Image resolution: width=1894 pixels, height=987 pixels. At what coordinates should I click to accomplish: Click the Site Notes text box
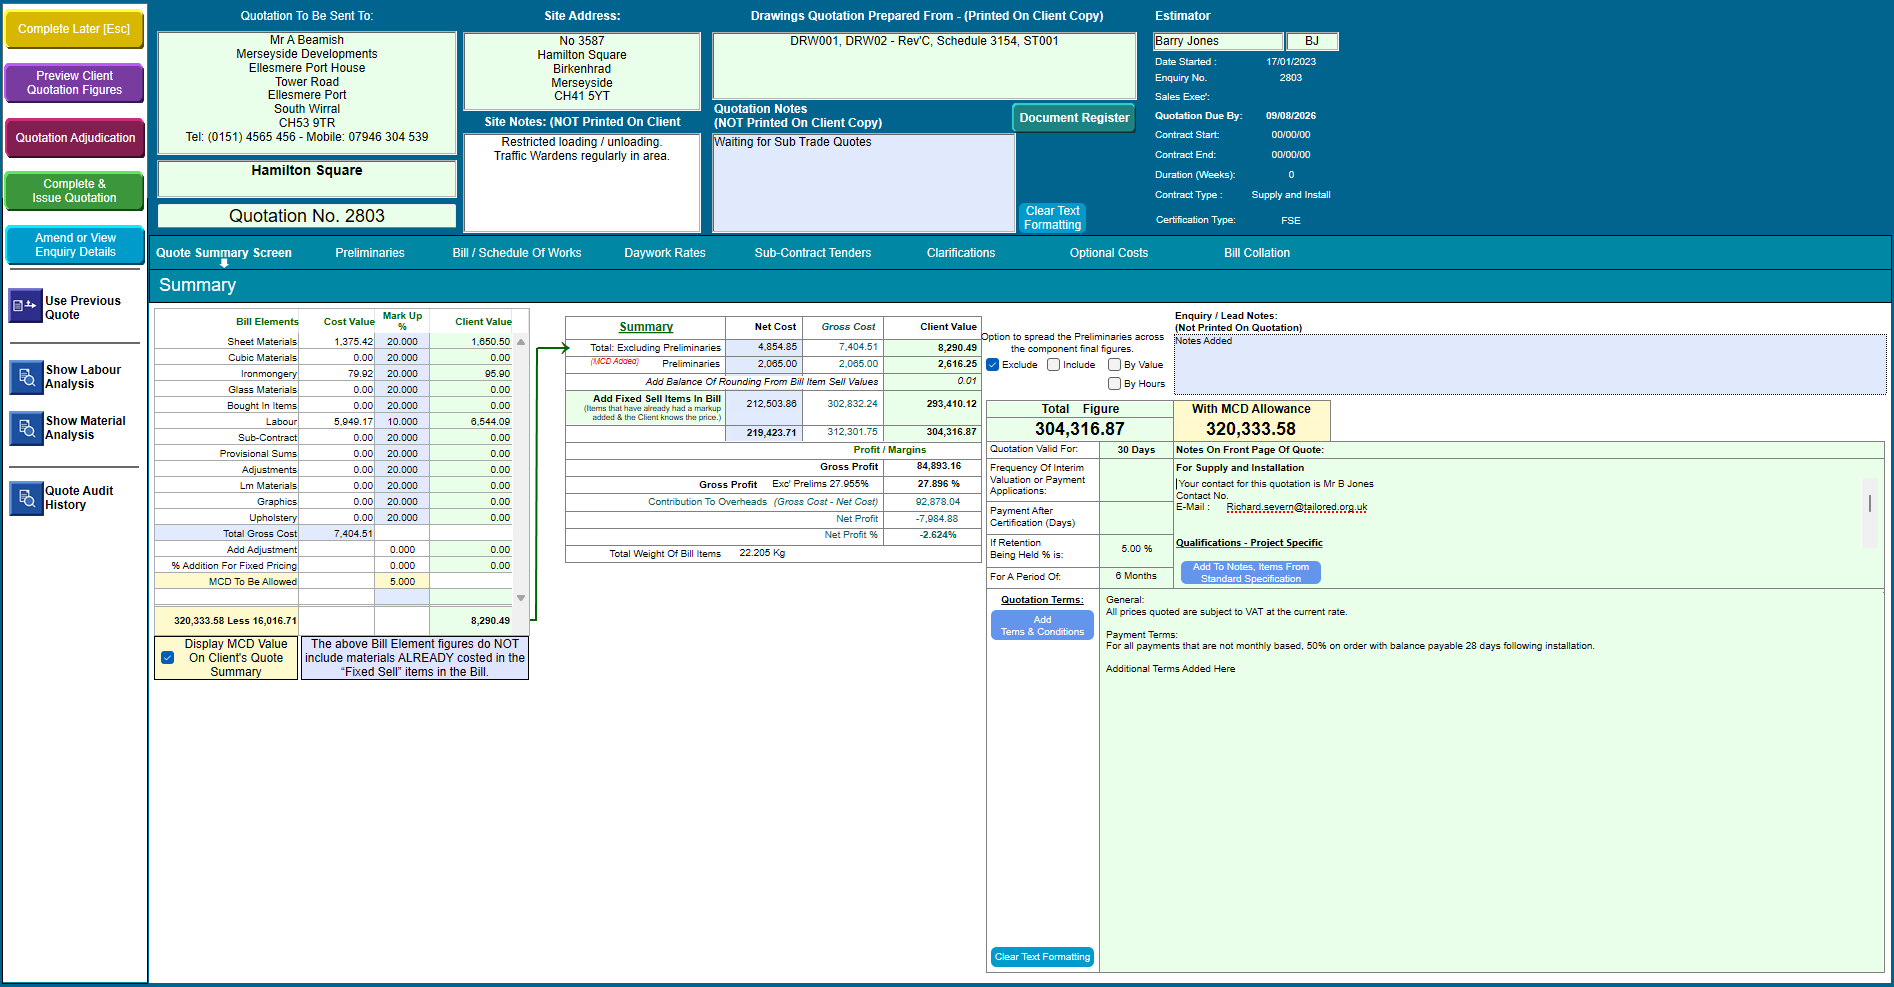[x=582, y=183]
